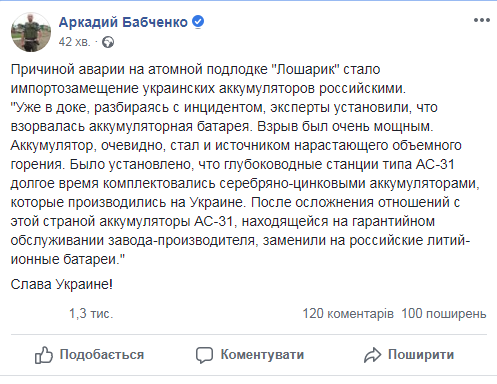Toggle like via the Подобається label

(x=102, y=355)
